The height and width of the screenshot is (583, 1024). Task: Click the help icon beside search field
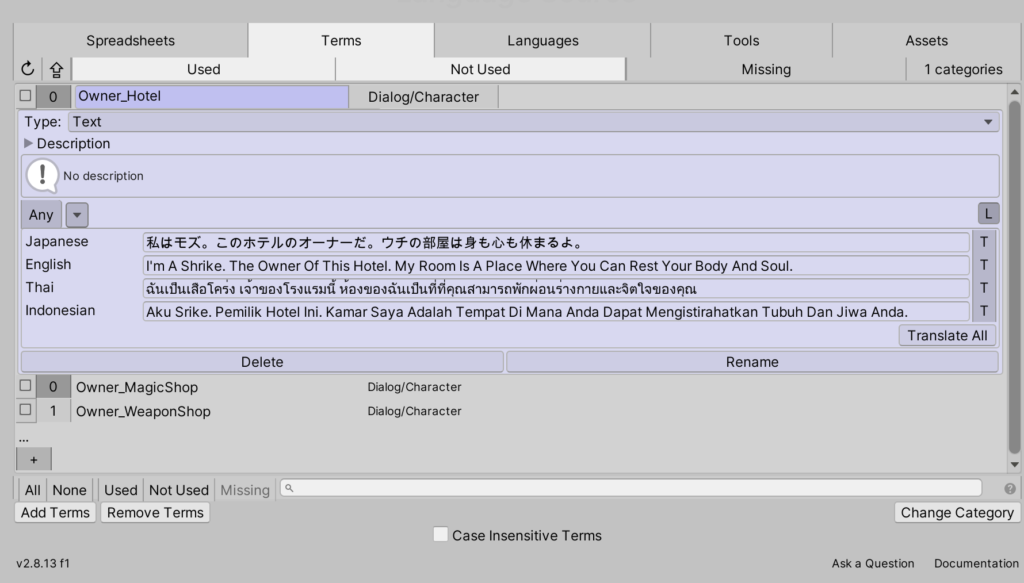tap(1009, 489)
